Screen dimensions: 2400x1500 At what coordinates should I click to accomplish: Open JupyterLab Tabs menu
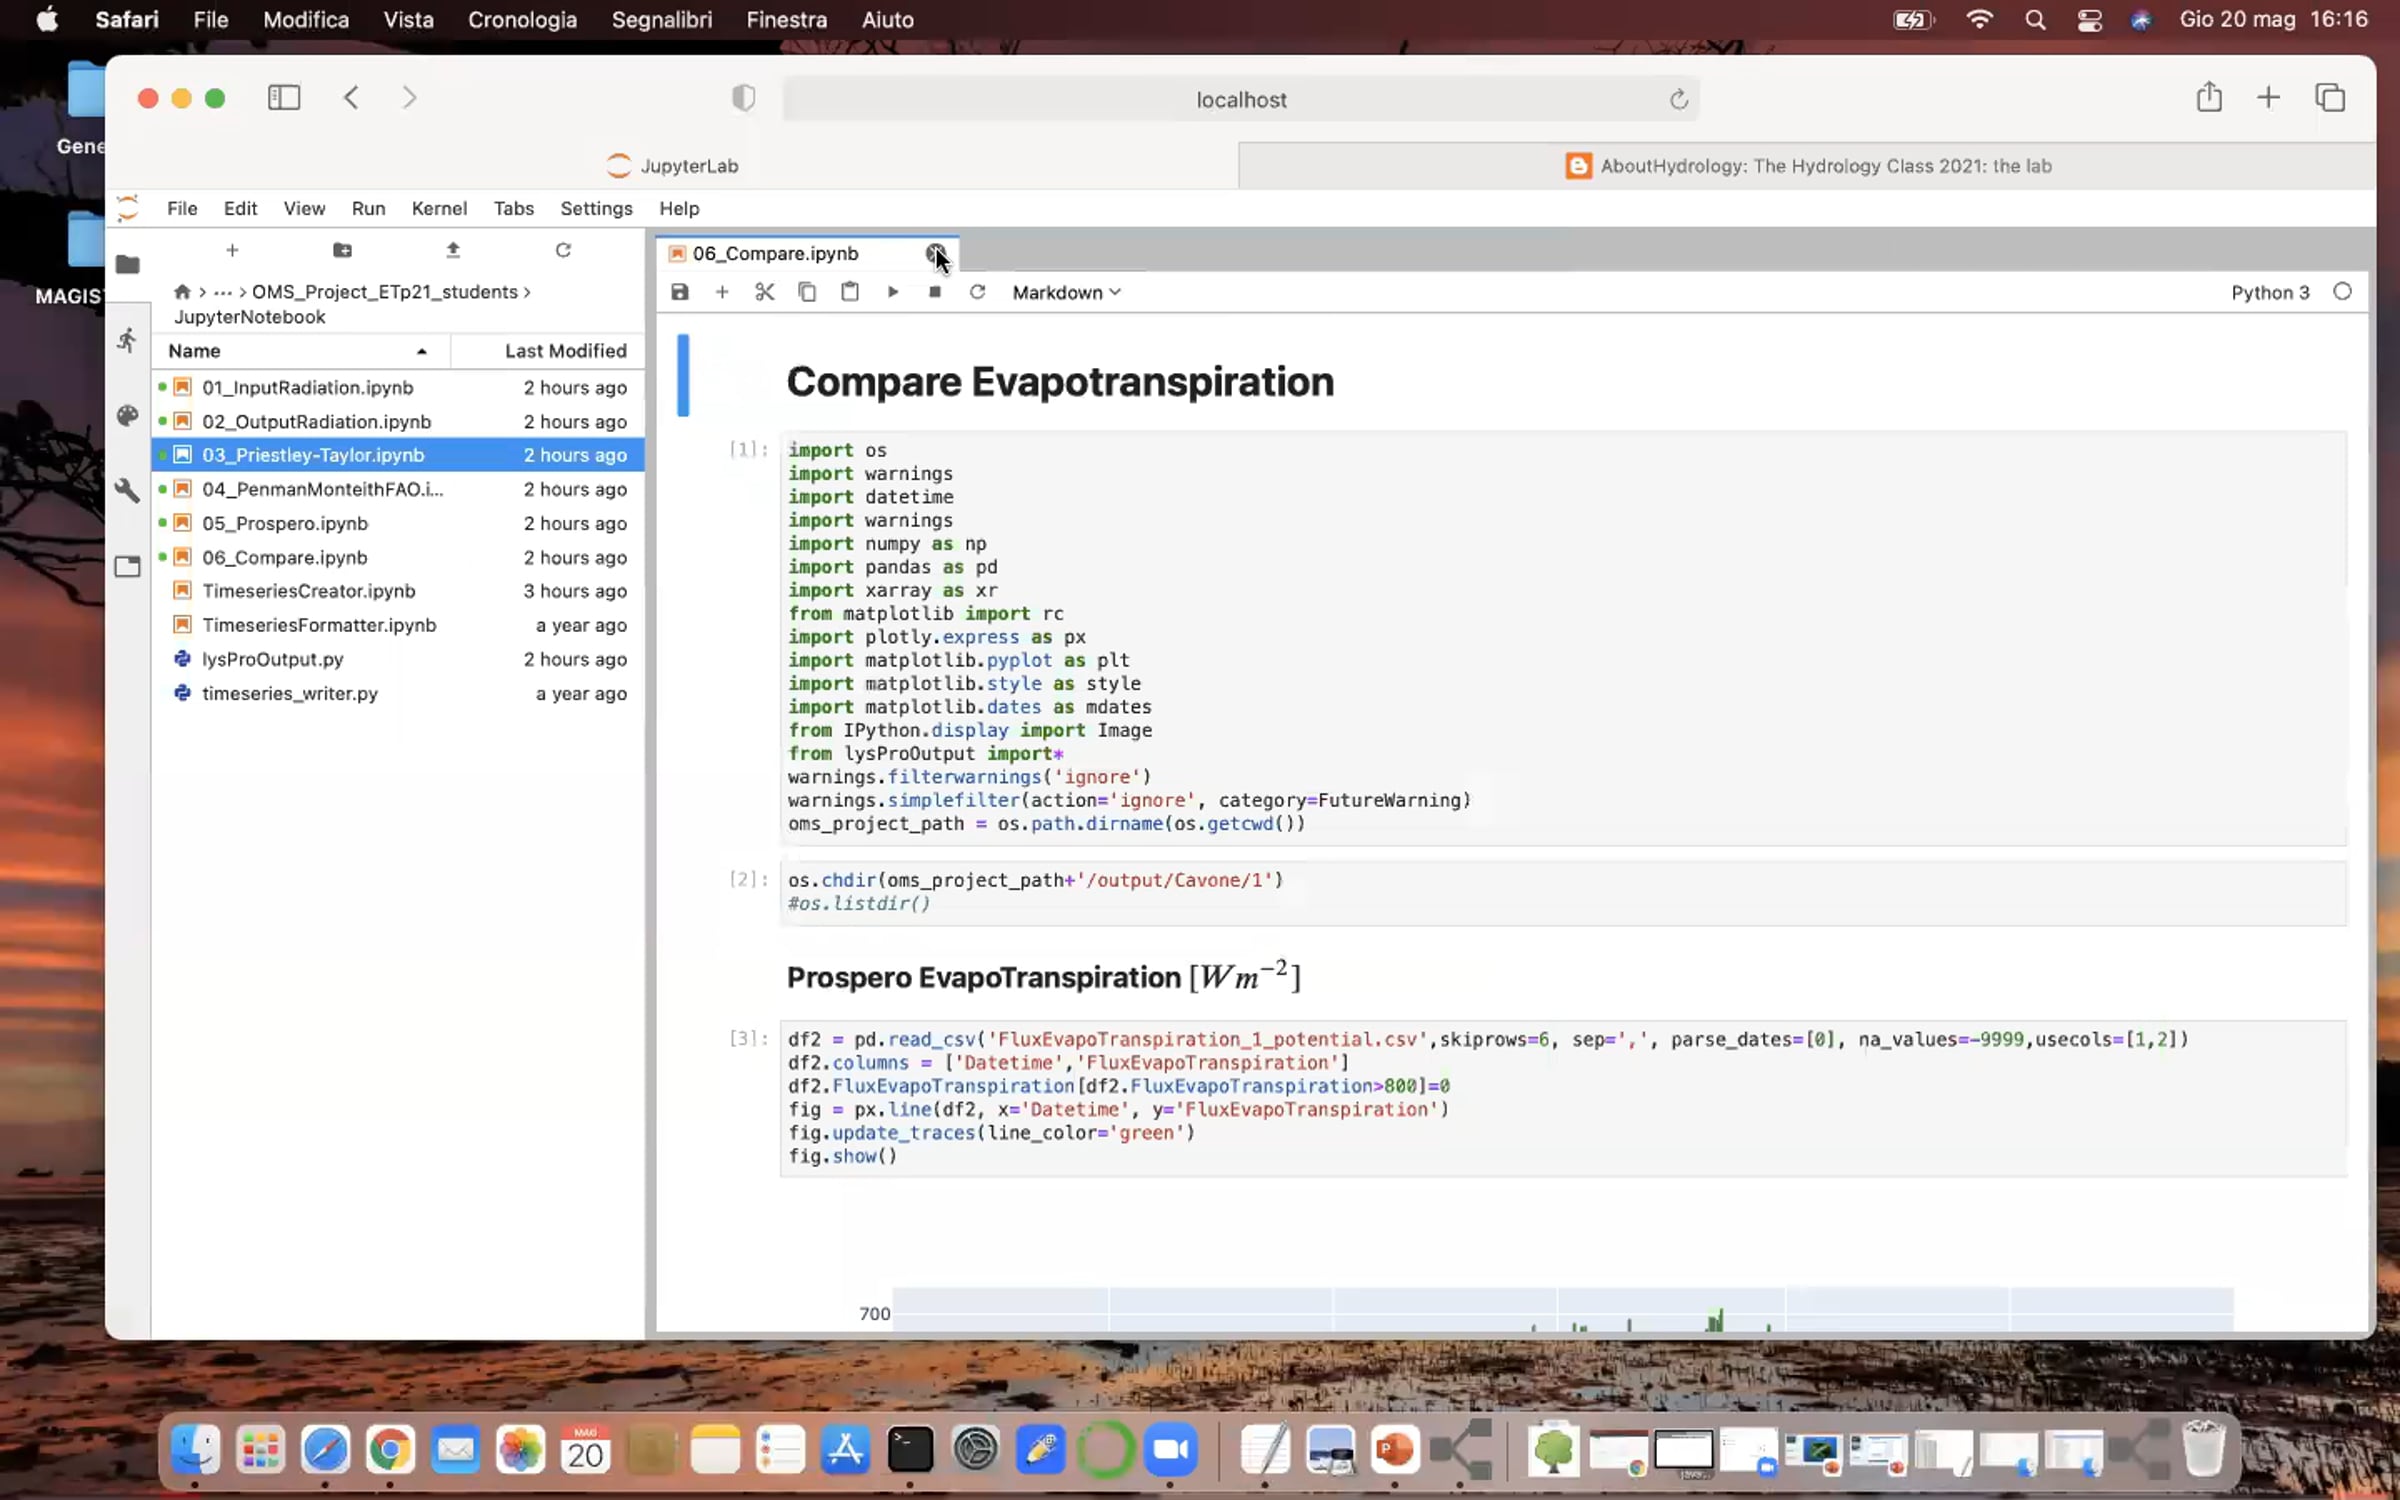click(x=513, y=208)
